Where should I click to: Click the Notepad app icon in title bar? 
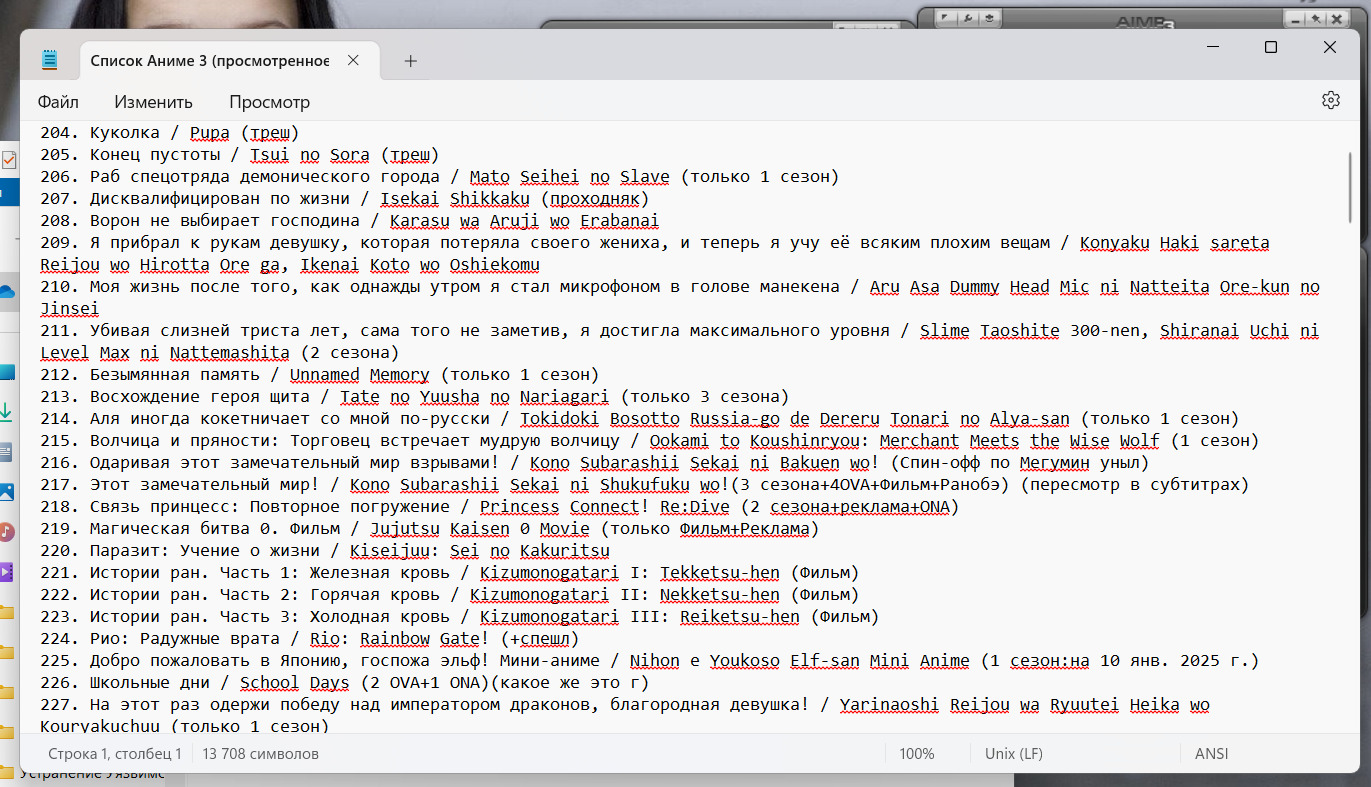pos(50,60)
